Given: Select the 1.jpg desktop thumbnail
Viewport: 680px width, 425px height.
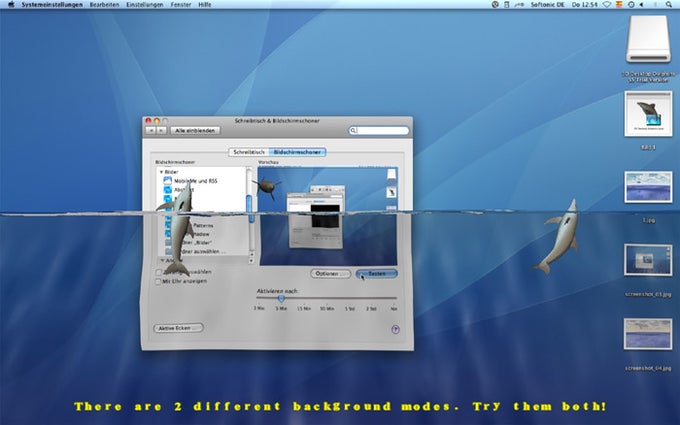Looking at the screenshot, I should (x=648, y=187).
